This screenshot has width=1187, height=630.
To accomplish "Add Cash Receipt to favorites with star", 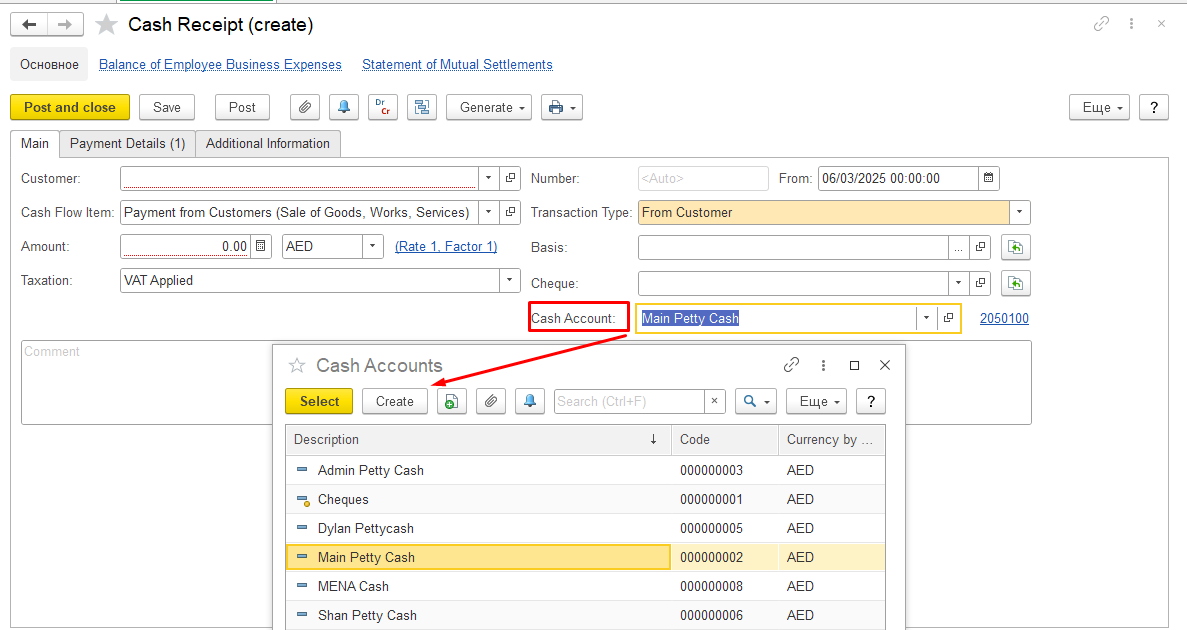I will pos(106,24).
